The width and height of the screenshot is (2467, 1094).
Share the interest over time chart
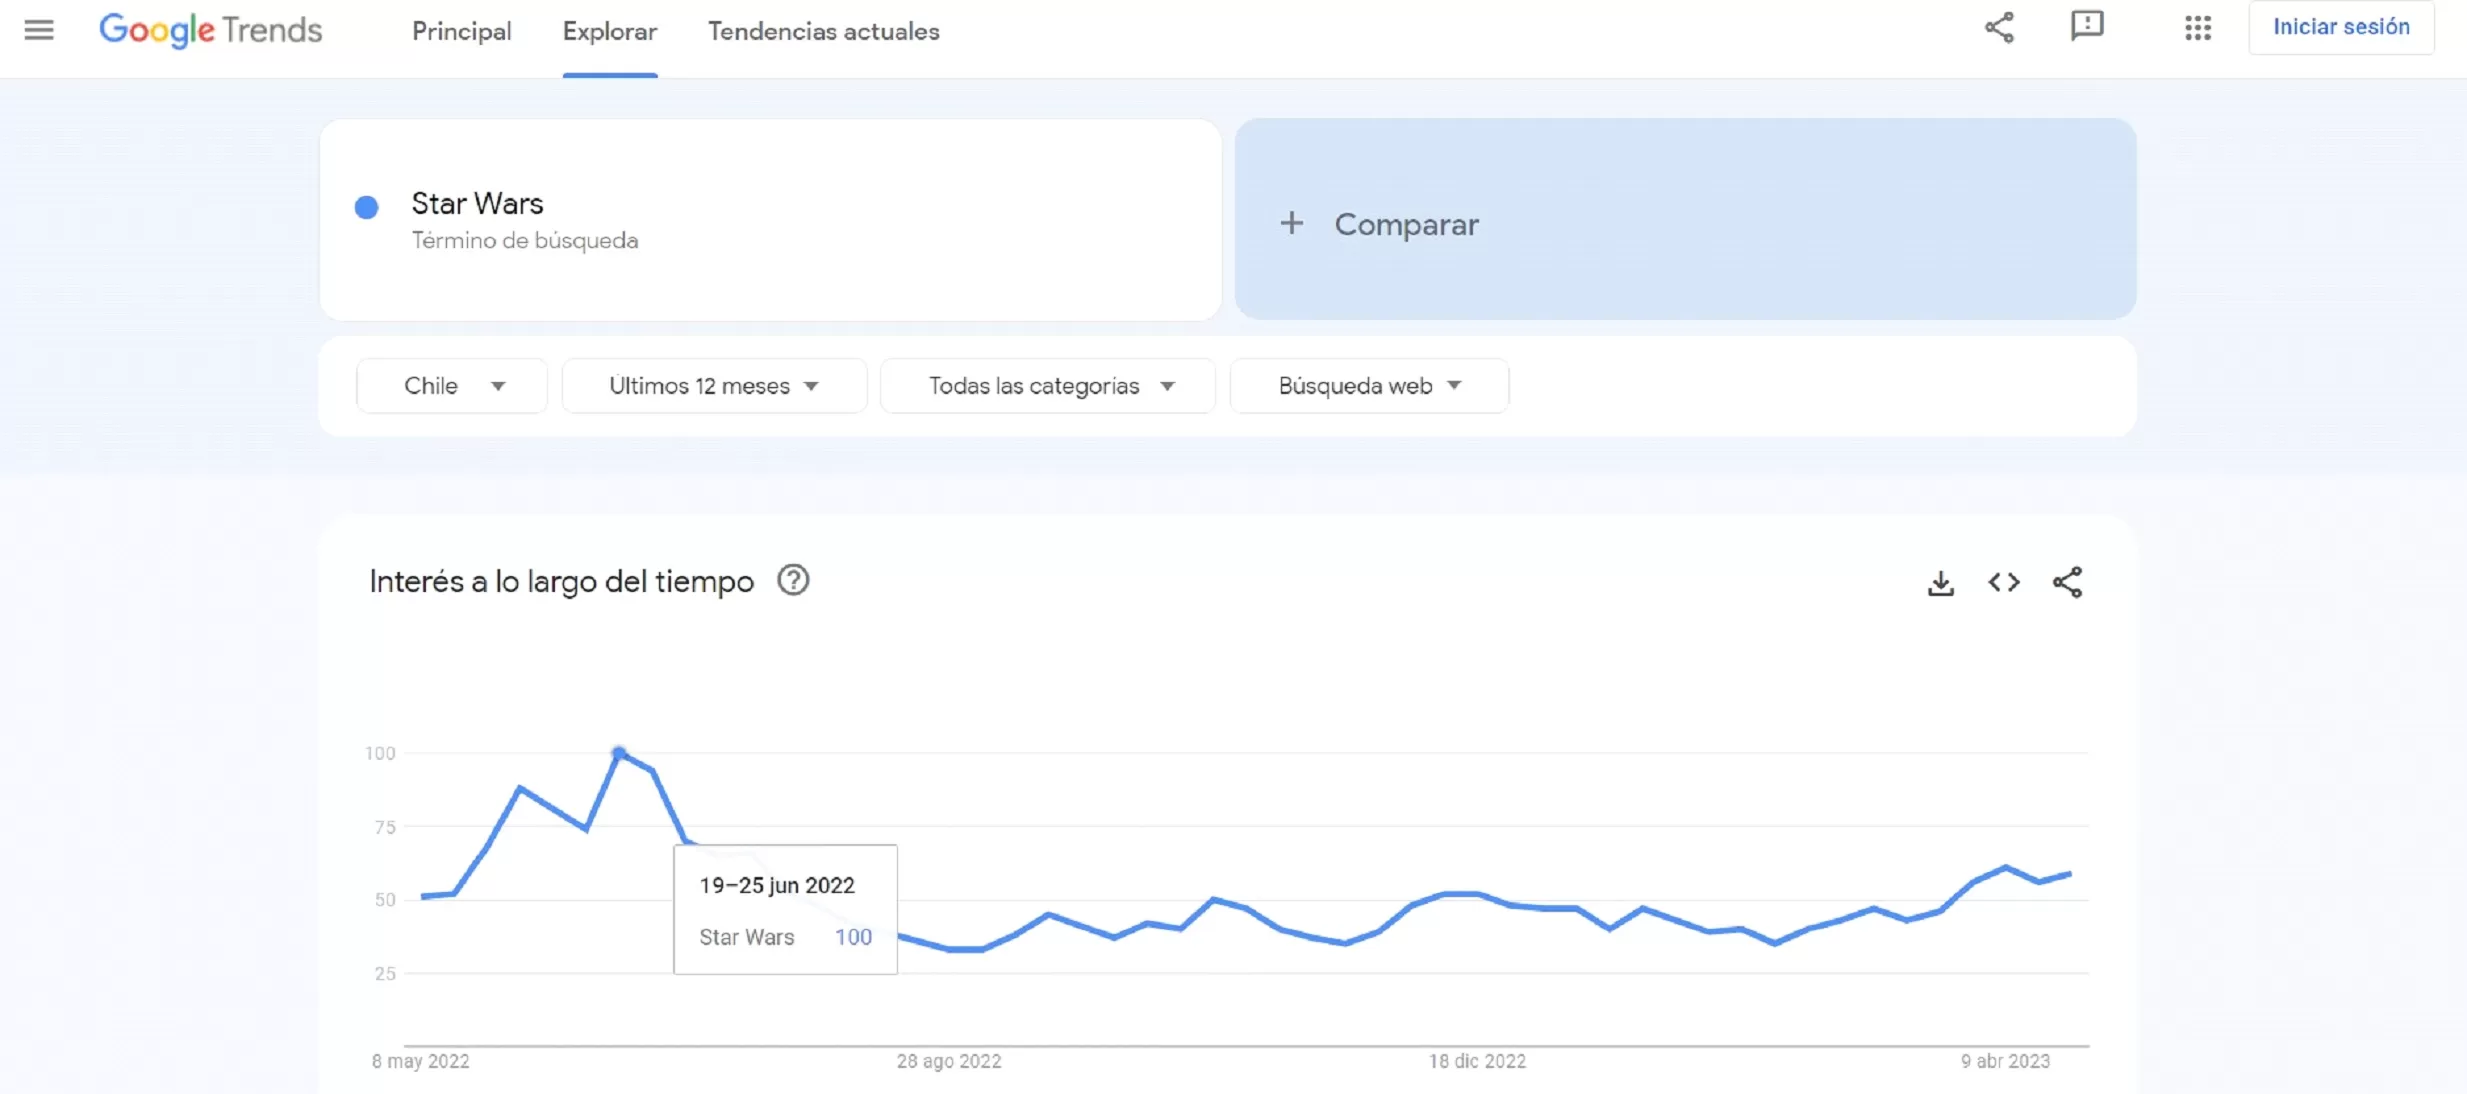(2067, 583)
